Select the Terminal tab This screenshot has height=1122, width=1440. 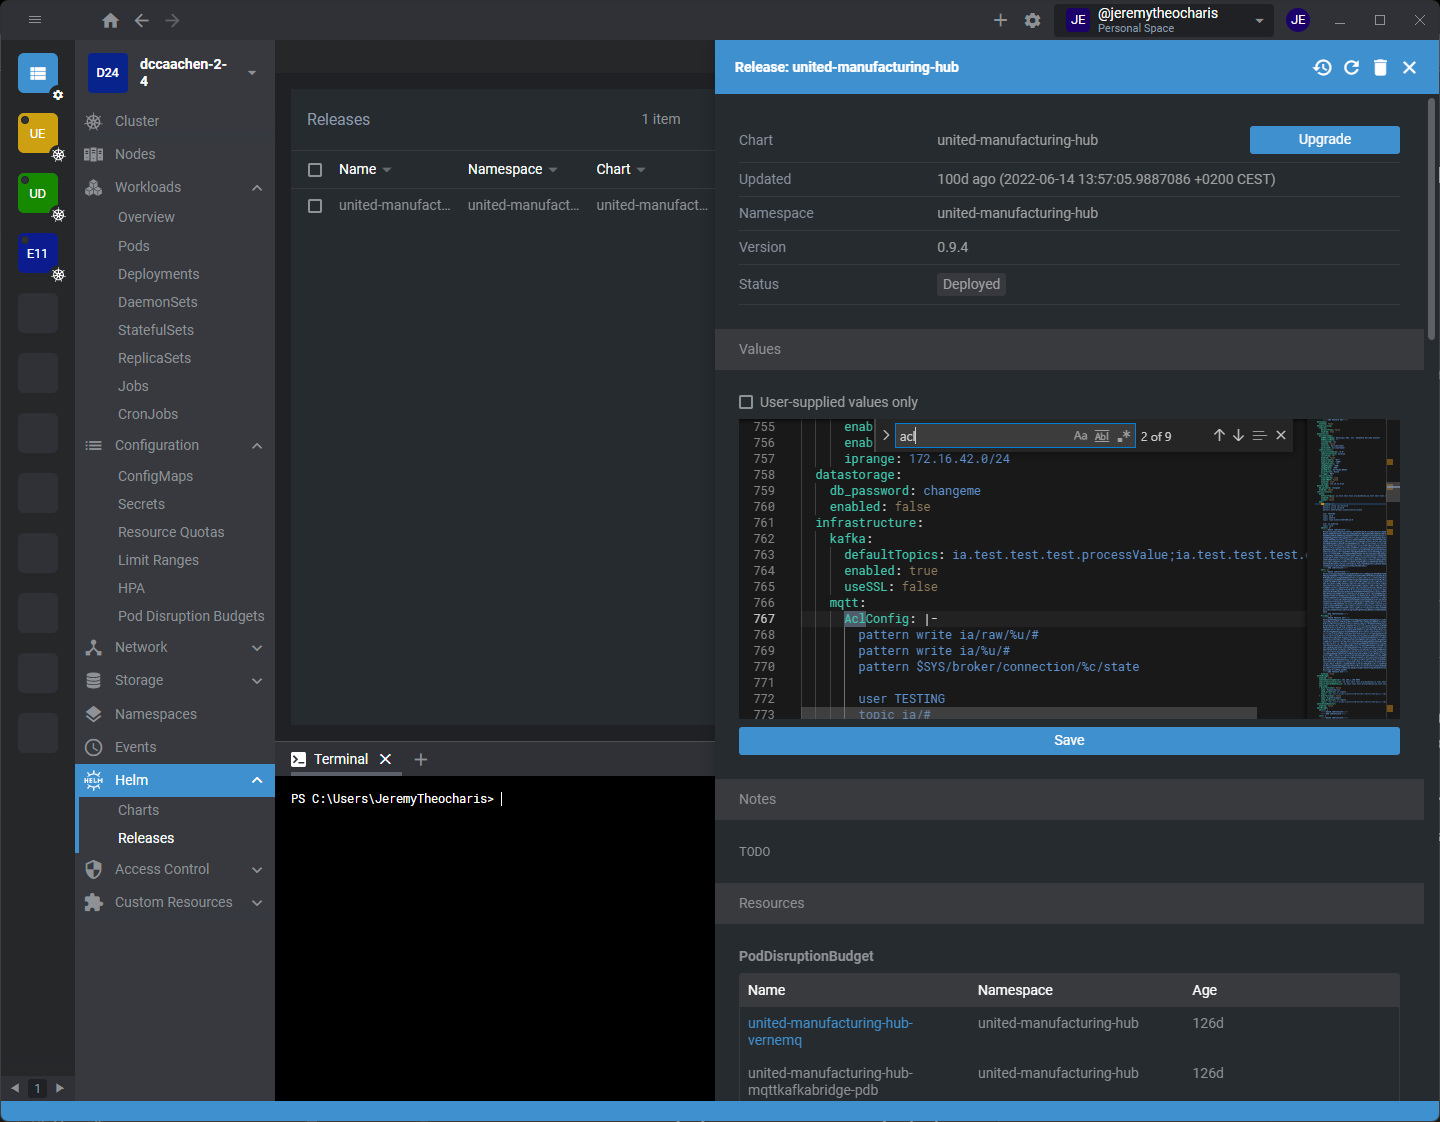pyautogui.click(x=340, y=759)
